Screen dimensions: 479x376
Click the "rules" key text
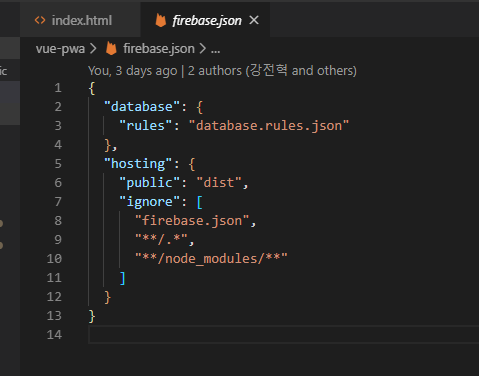146,126
